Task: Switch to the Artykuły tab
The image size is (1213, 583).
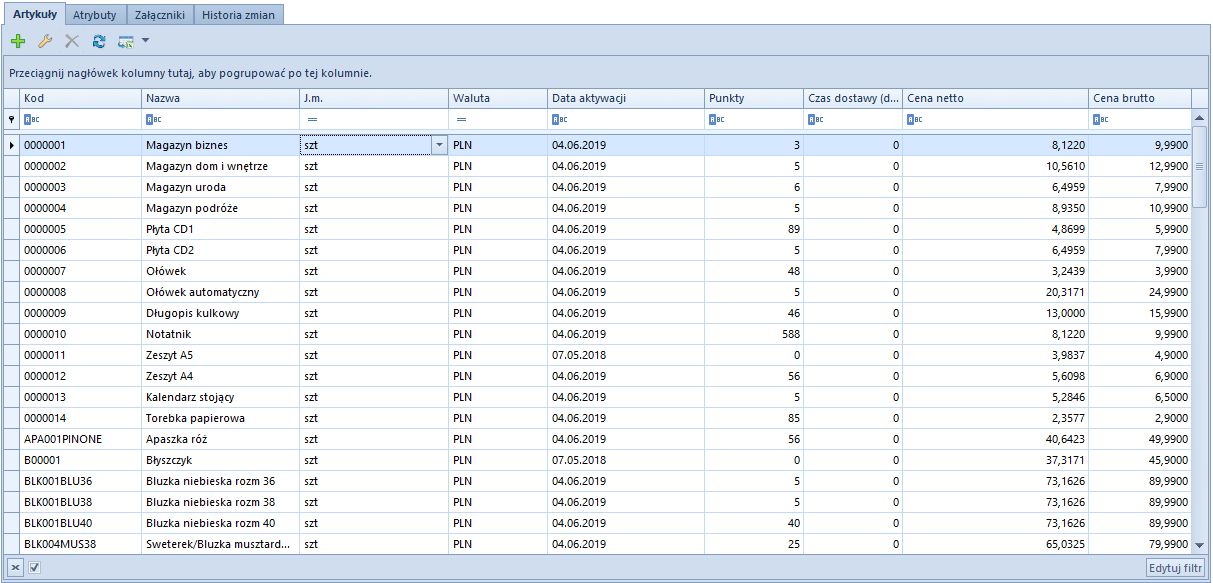Action: (34, 14)
